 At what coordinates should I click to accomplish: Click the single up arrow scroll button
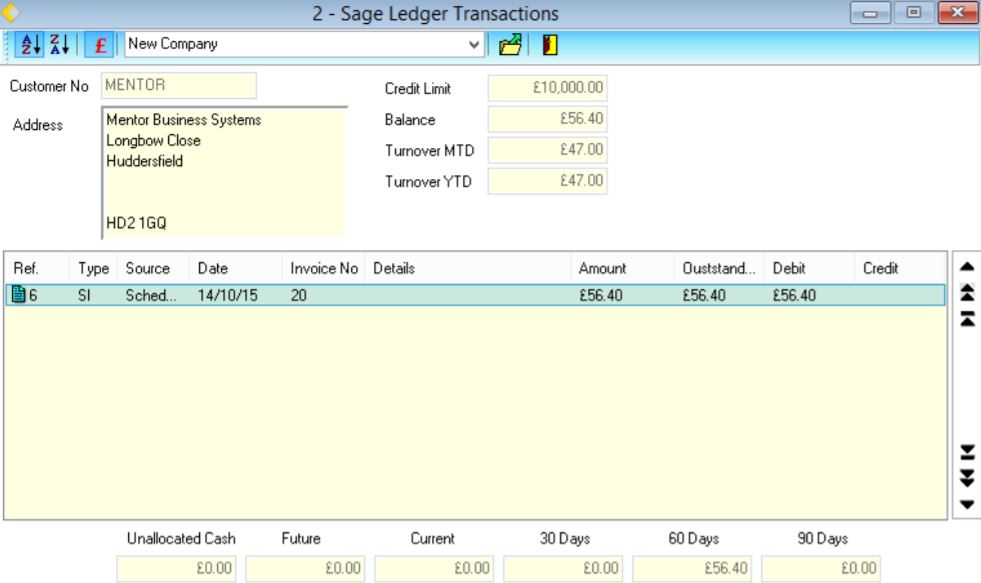tap(967, 267)
